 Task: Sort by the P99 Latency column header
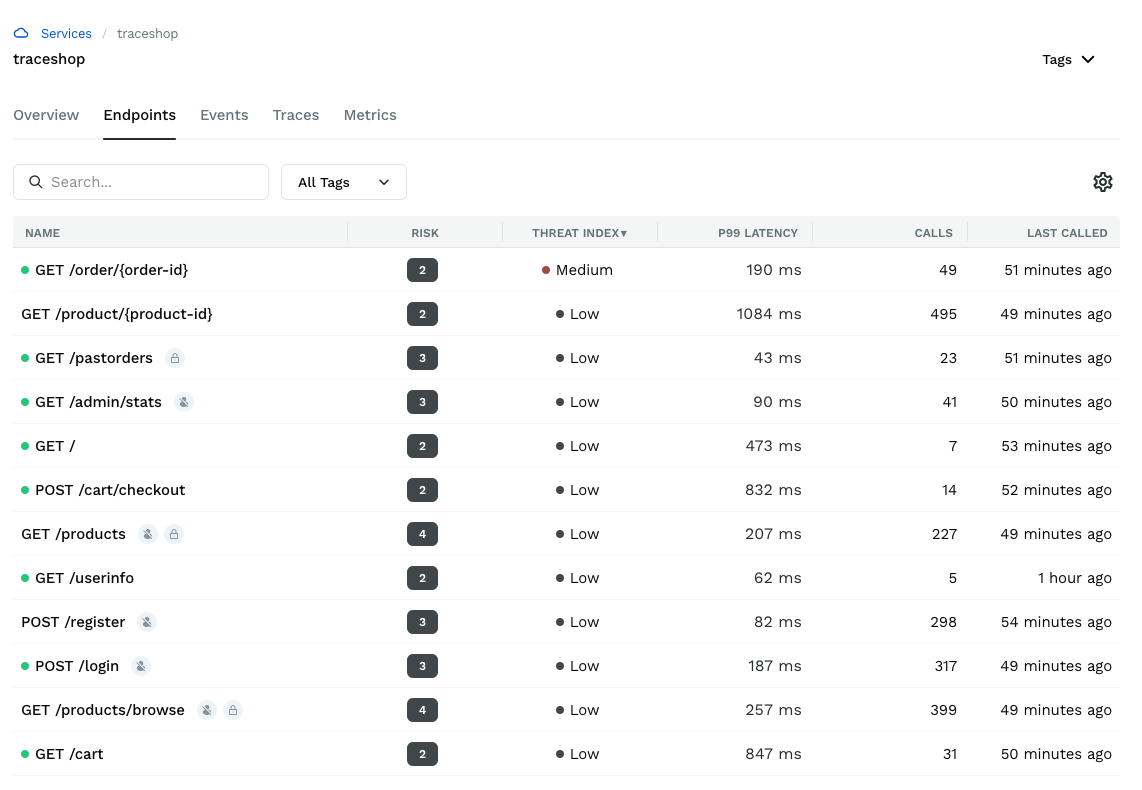click(758, 233)
